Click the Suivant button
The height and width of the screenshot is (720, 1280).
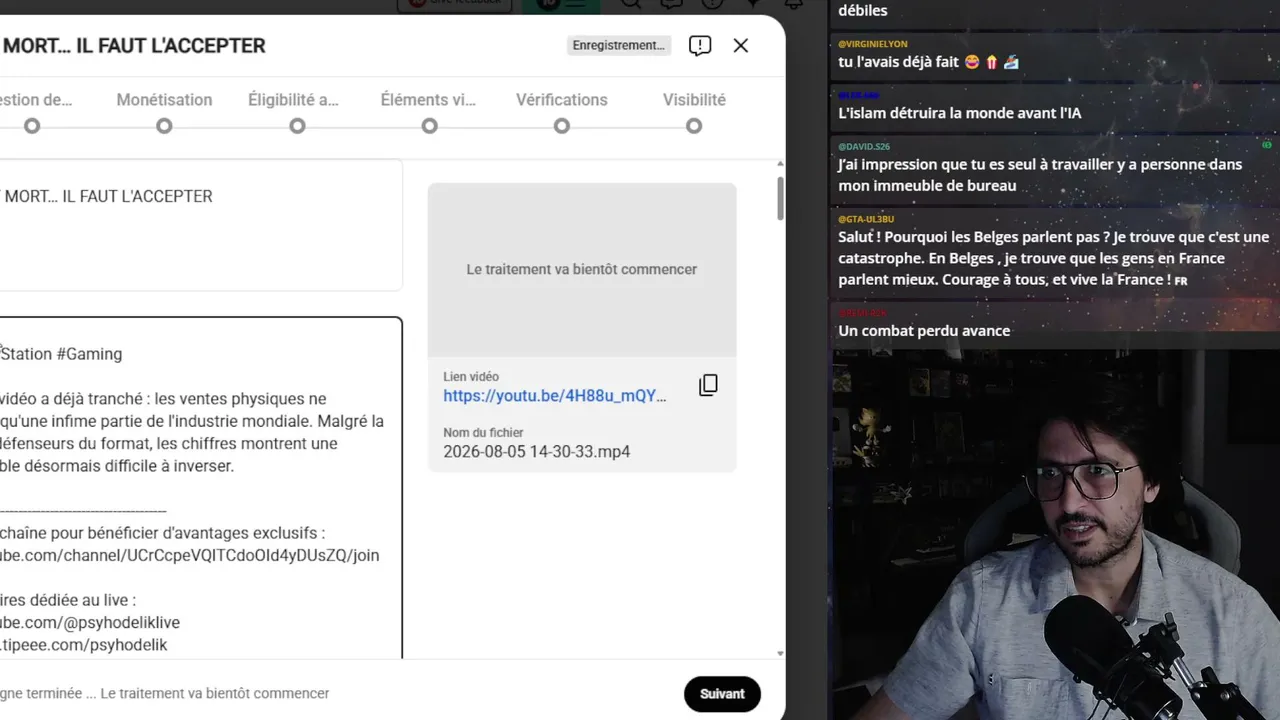pos(722,694)
